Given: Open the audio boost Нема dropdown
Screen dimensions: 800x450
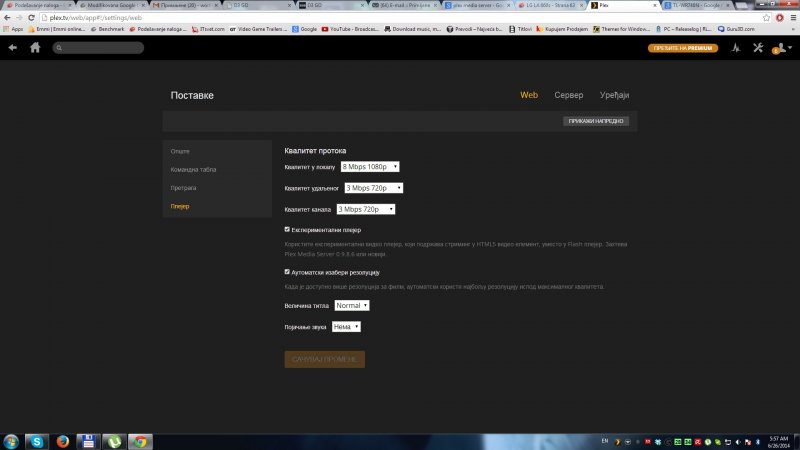Looking at the screenshot, I should [346, 327].
